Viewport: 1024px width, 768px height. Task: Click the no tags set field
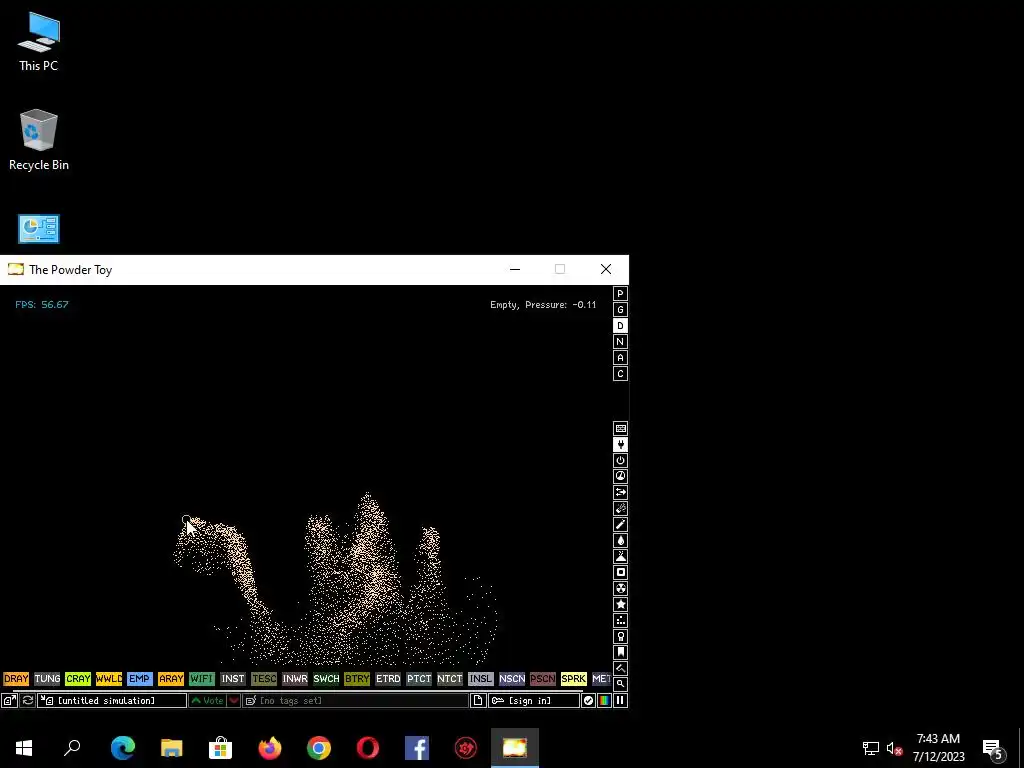(356, 701)
